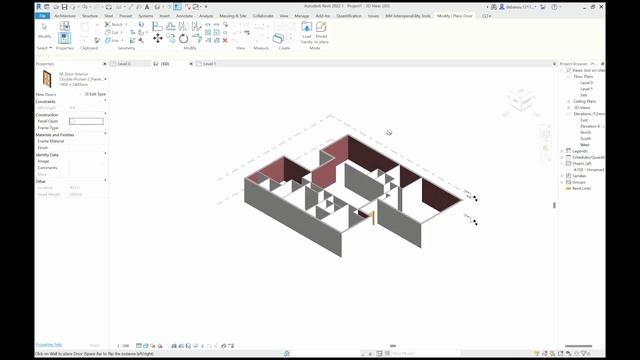The height and width of the screenshot is (360, 640).
Task: Click the Sync icon in quick access toolbar
Action: point(109,7)
